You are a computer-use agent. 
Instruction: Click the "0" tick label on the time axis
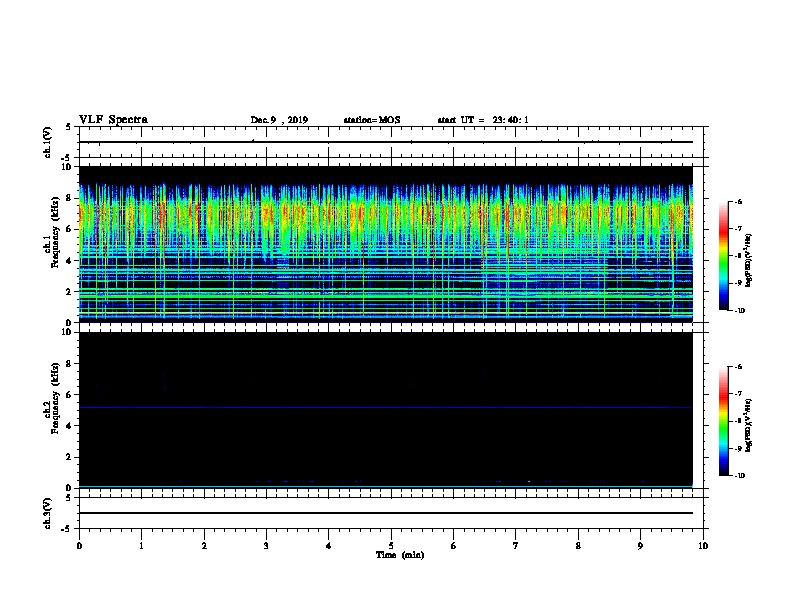[x=79, y=546]
